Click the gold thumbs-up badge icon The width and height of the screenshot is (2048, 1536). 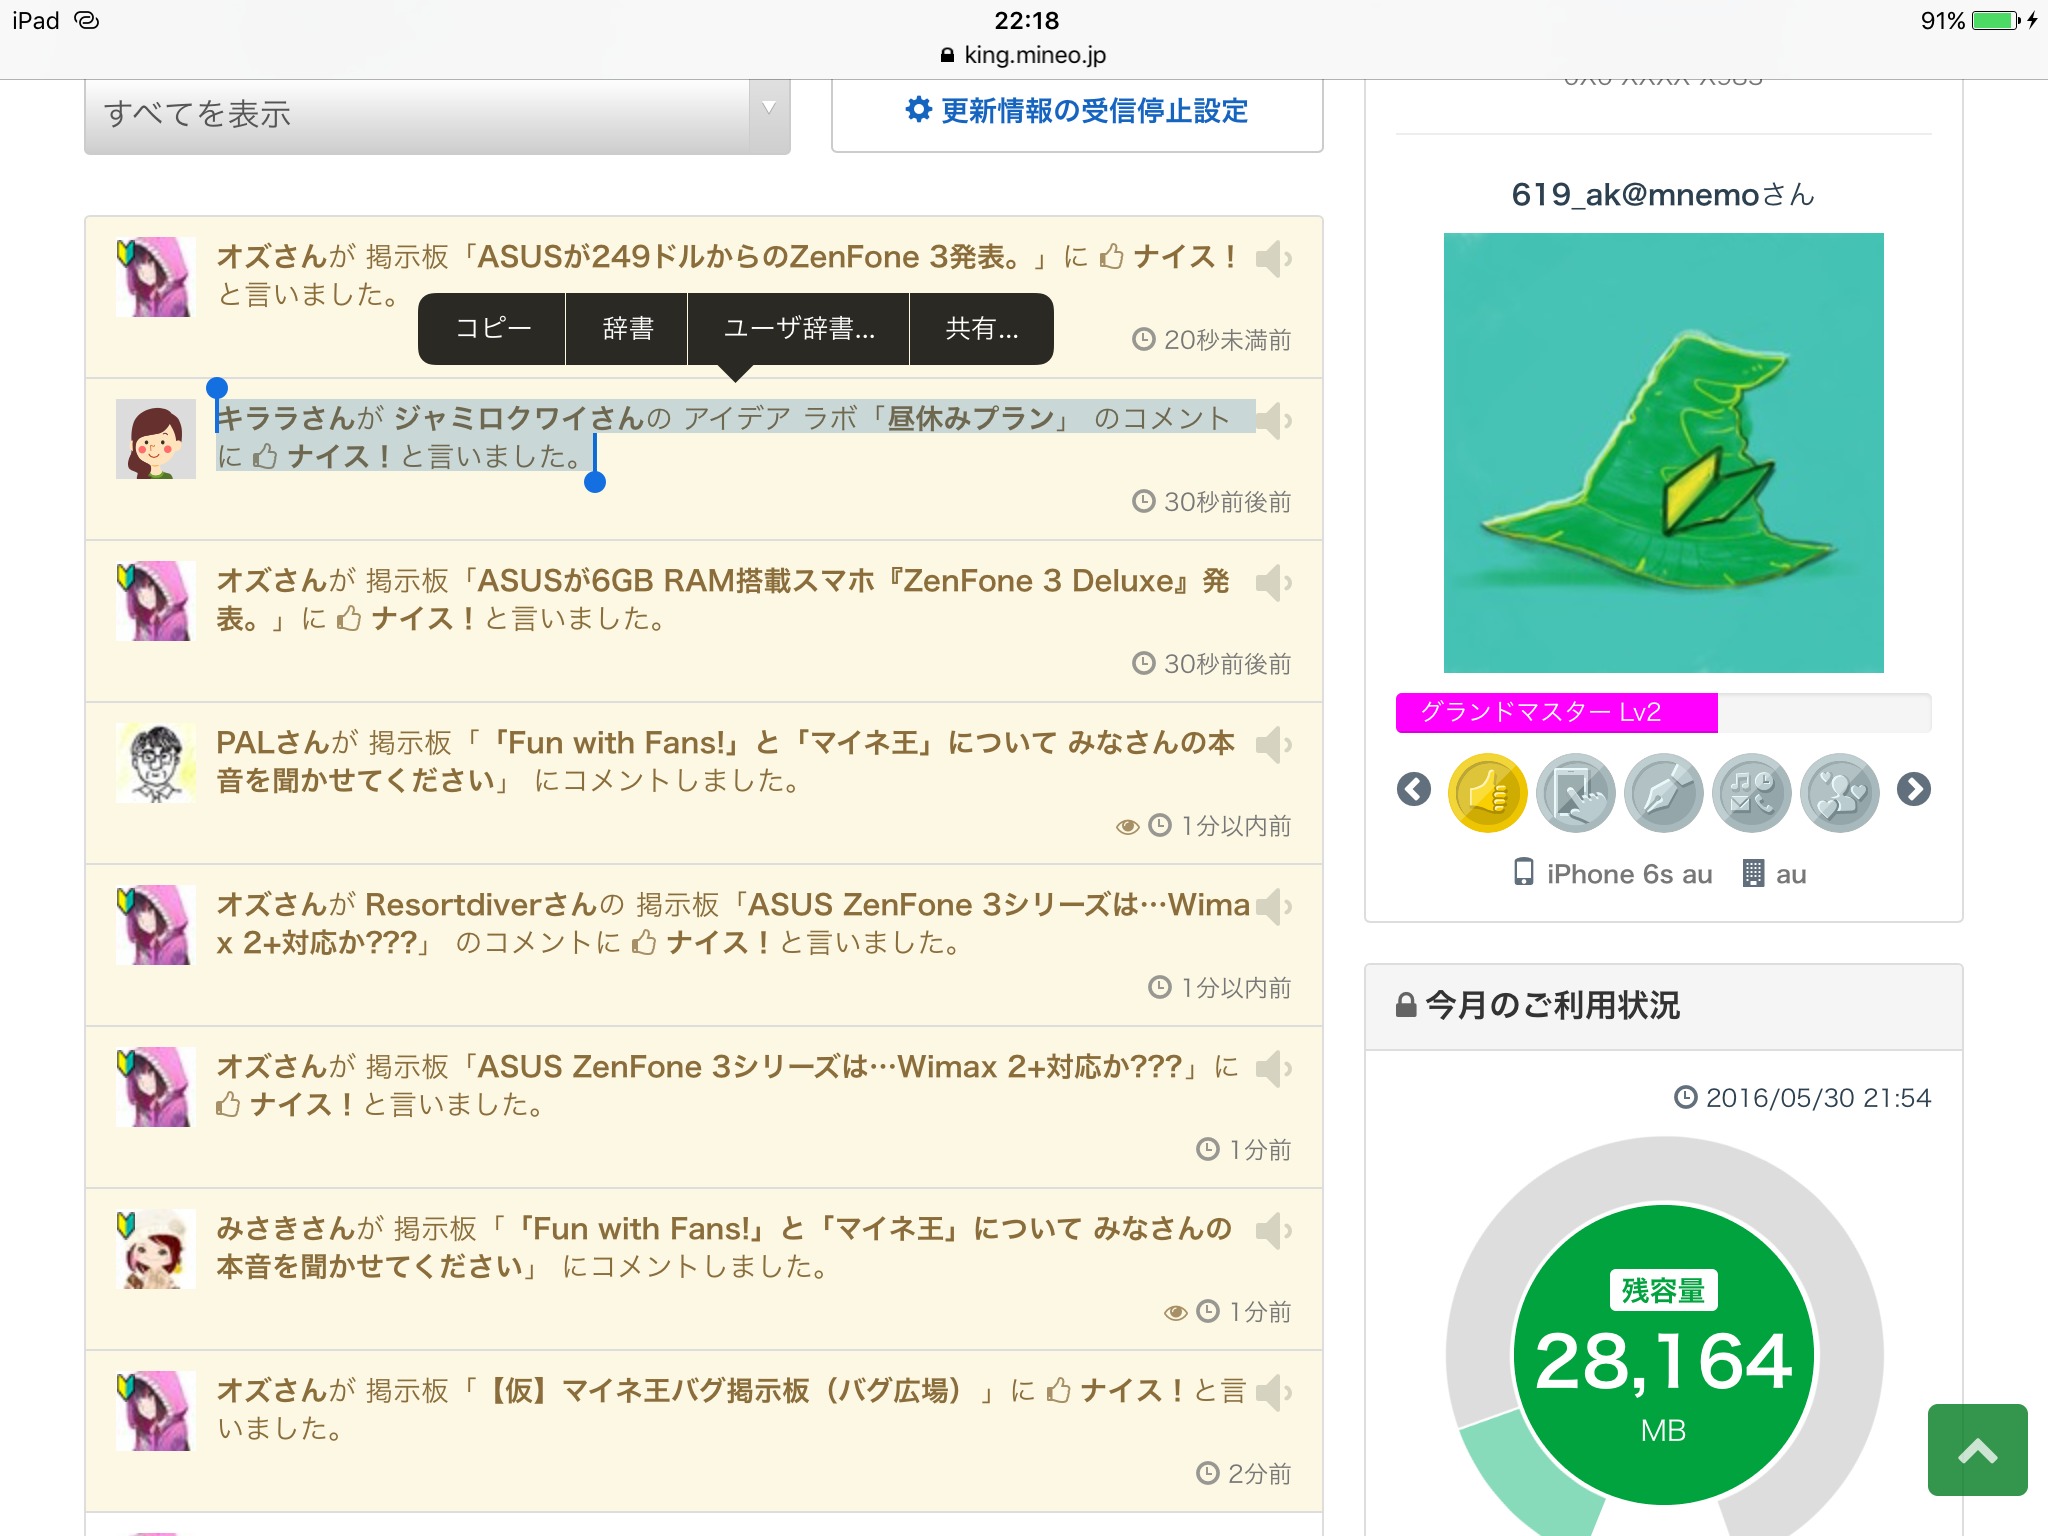pyautogui.click(x=1487, y=792)
